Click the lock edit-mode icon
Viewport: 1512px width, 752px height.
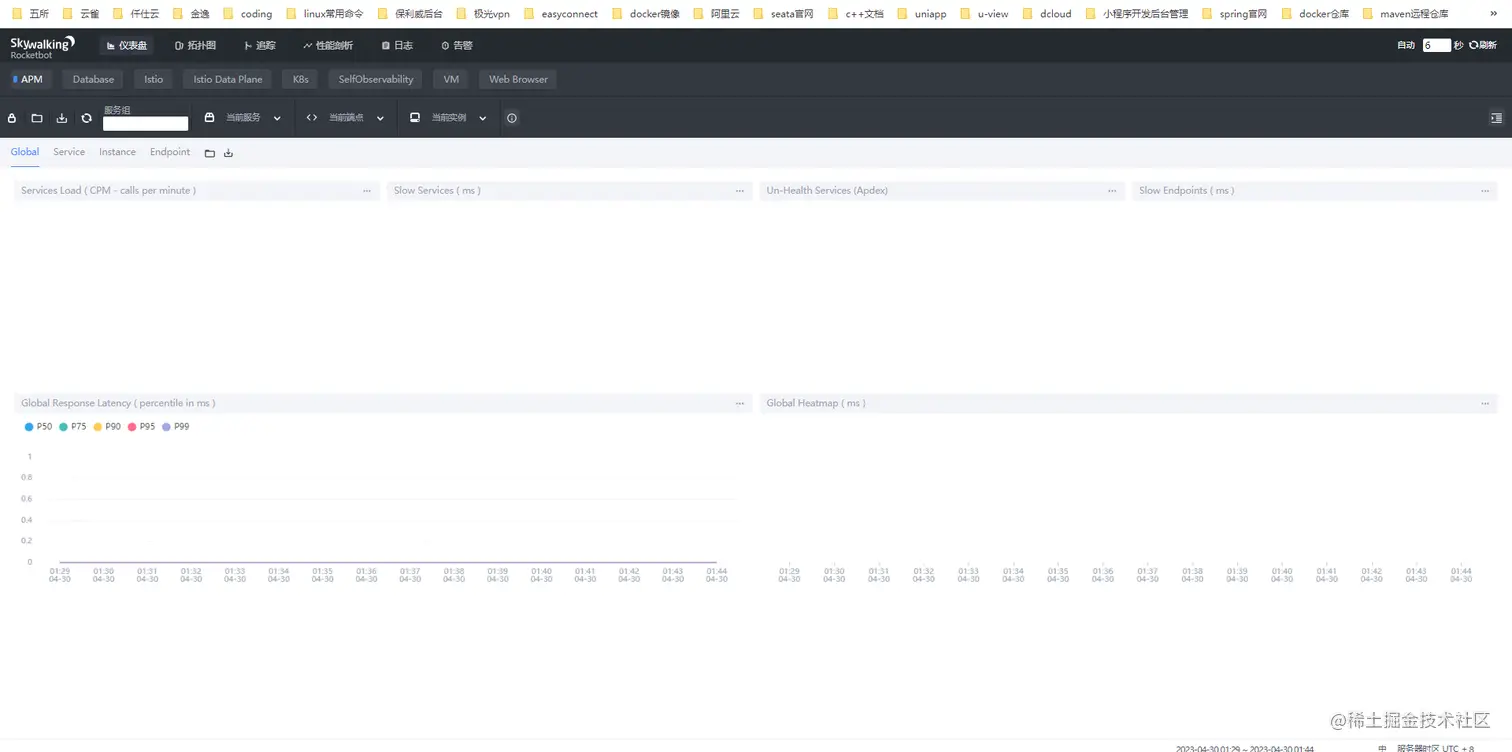(12, 118)
